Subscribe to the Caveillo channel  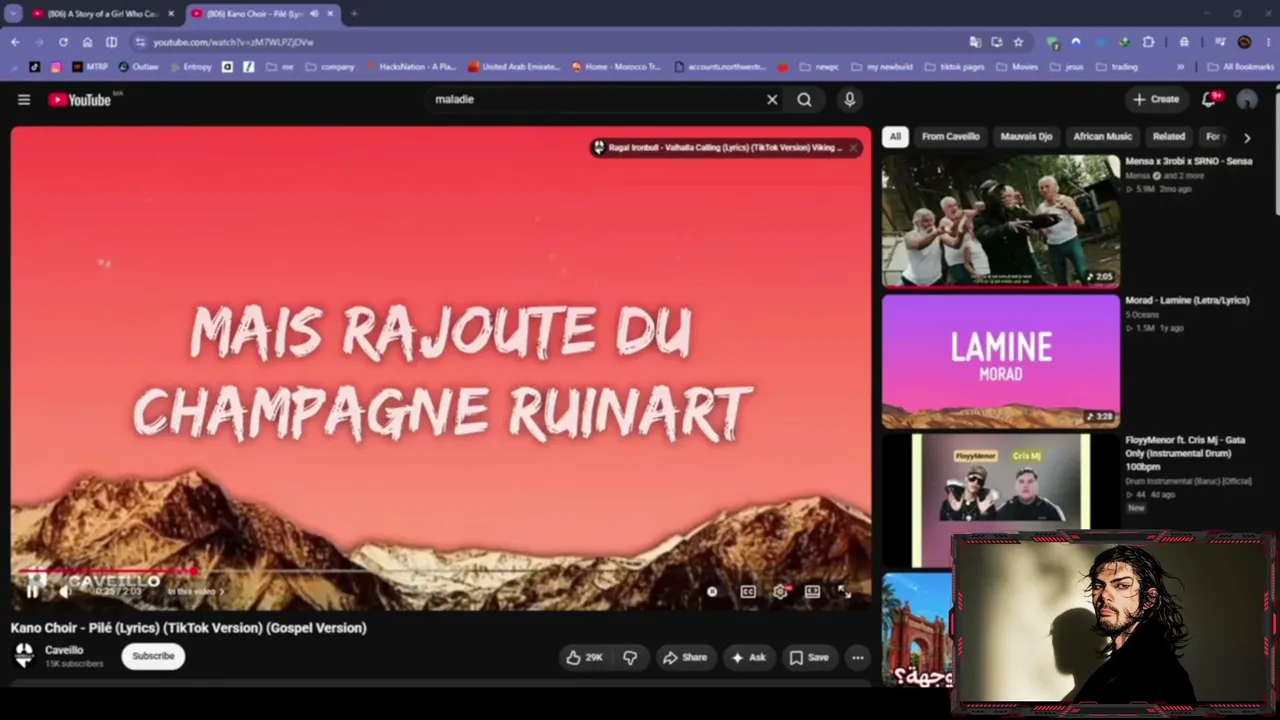click(x=153, y=656)
